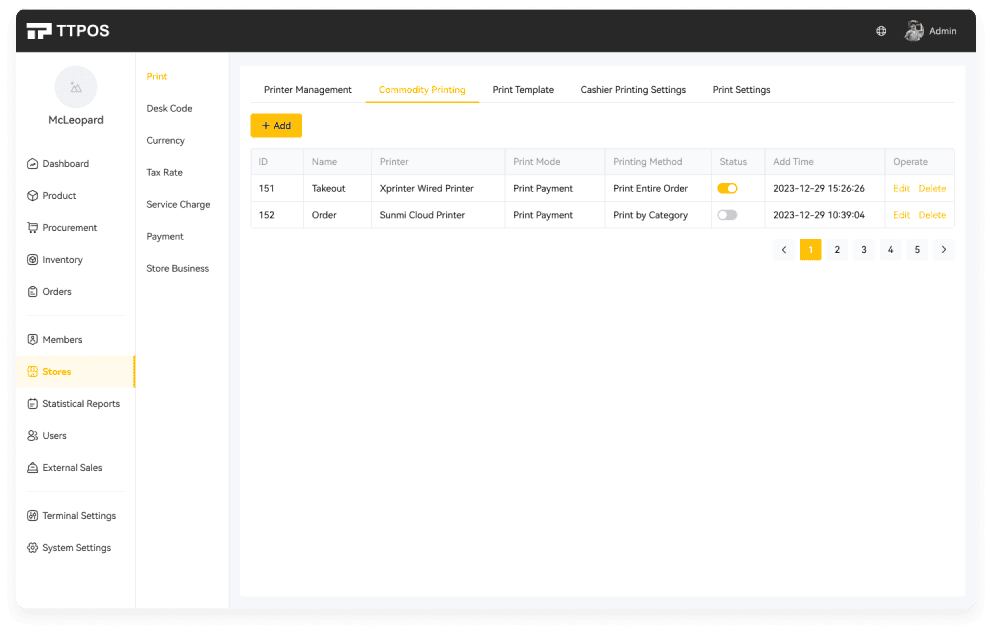Go to page 3
This screenshot has width=992, height=633.
[864, 250]
